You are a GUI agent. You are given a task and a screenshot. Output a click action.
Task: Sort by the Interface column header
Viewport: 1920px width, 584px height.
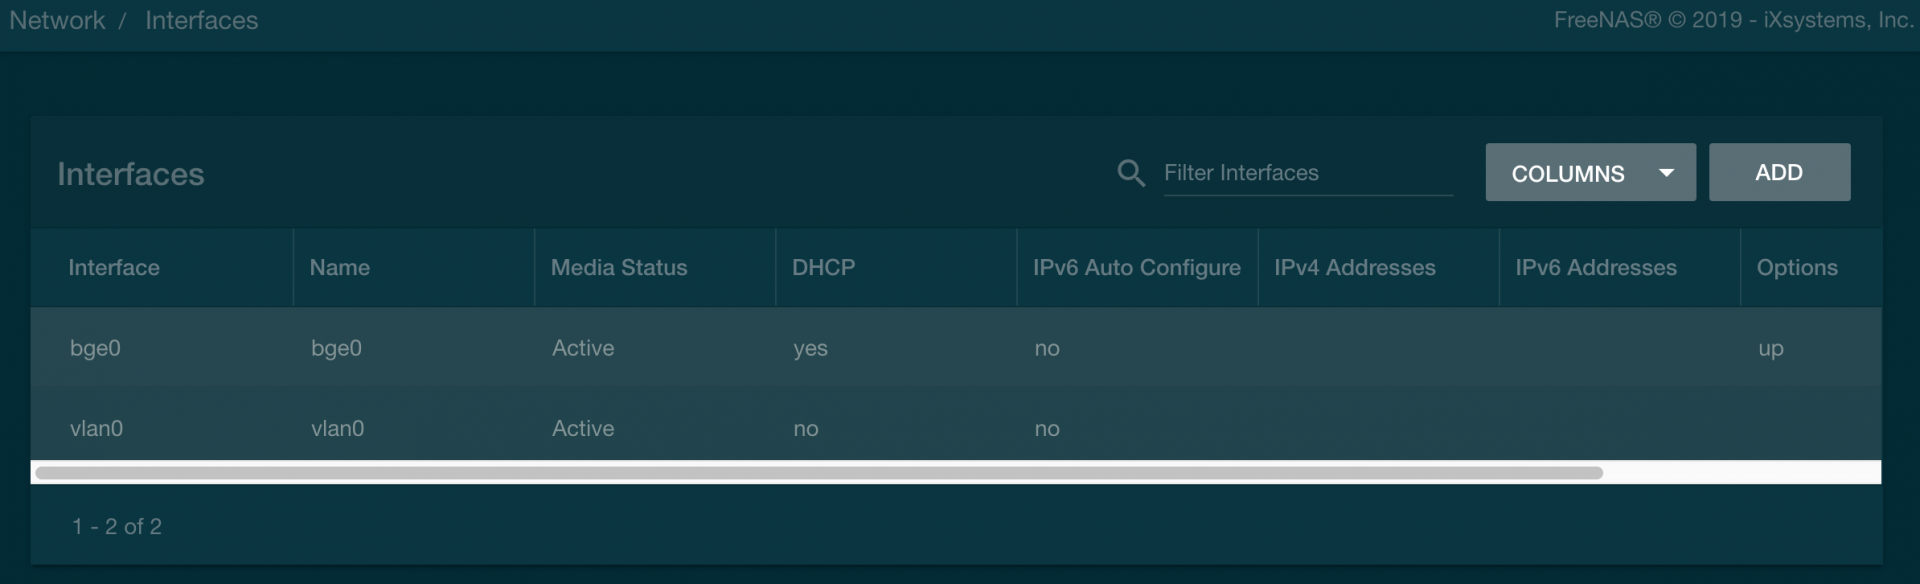click(114, 267)
